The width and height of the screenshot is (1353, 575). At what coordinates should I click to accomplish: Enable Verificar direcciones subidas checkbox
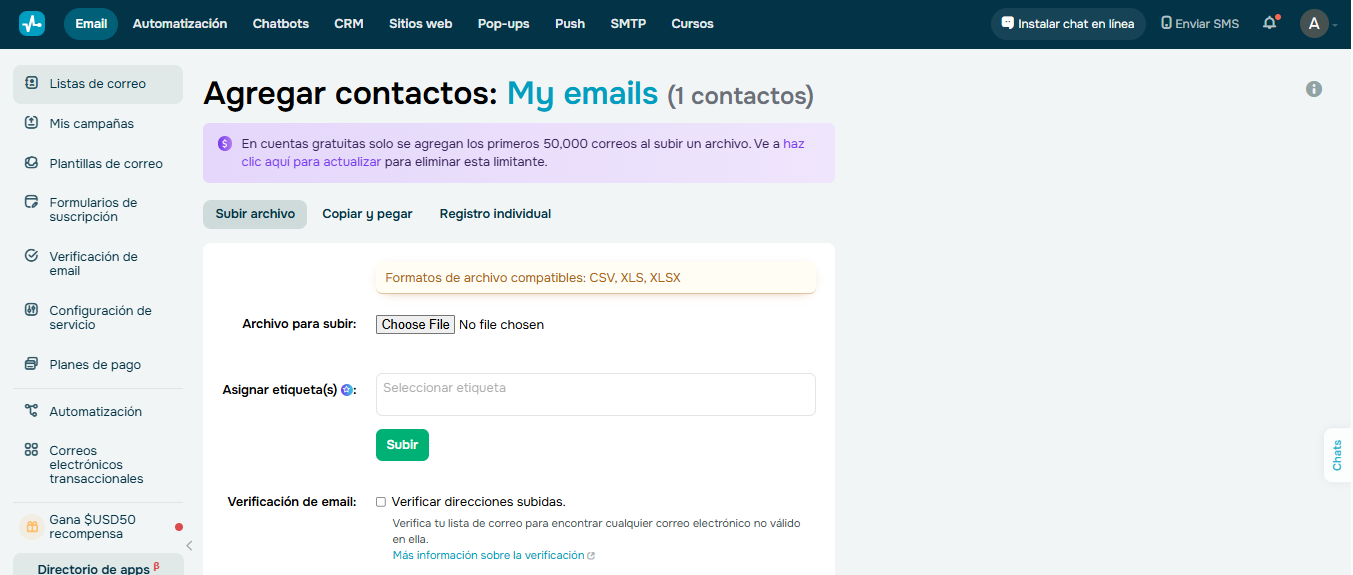381,502
